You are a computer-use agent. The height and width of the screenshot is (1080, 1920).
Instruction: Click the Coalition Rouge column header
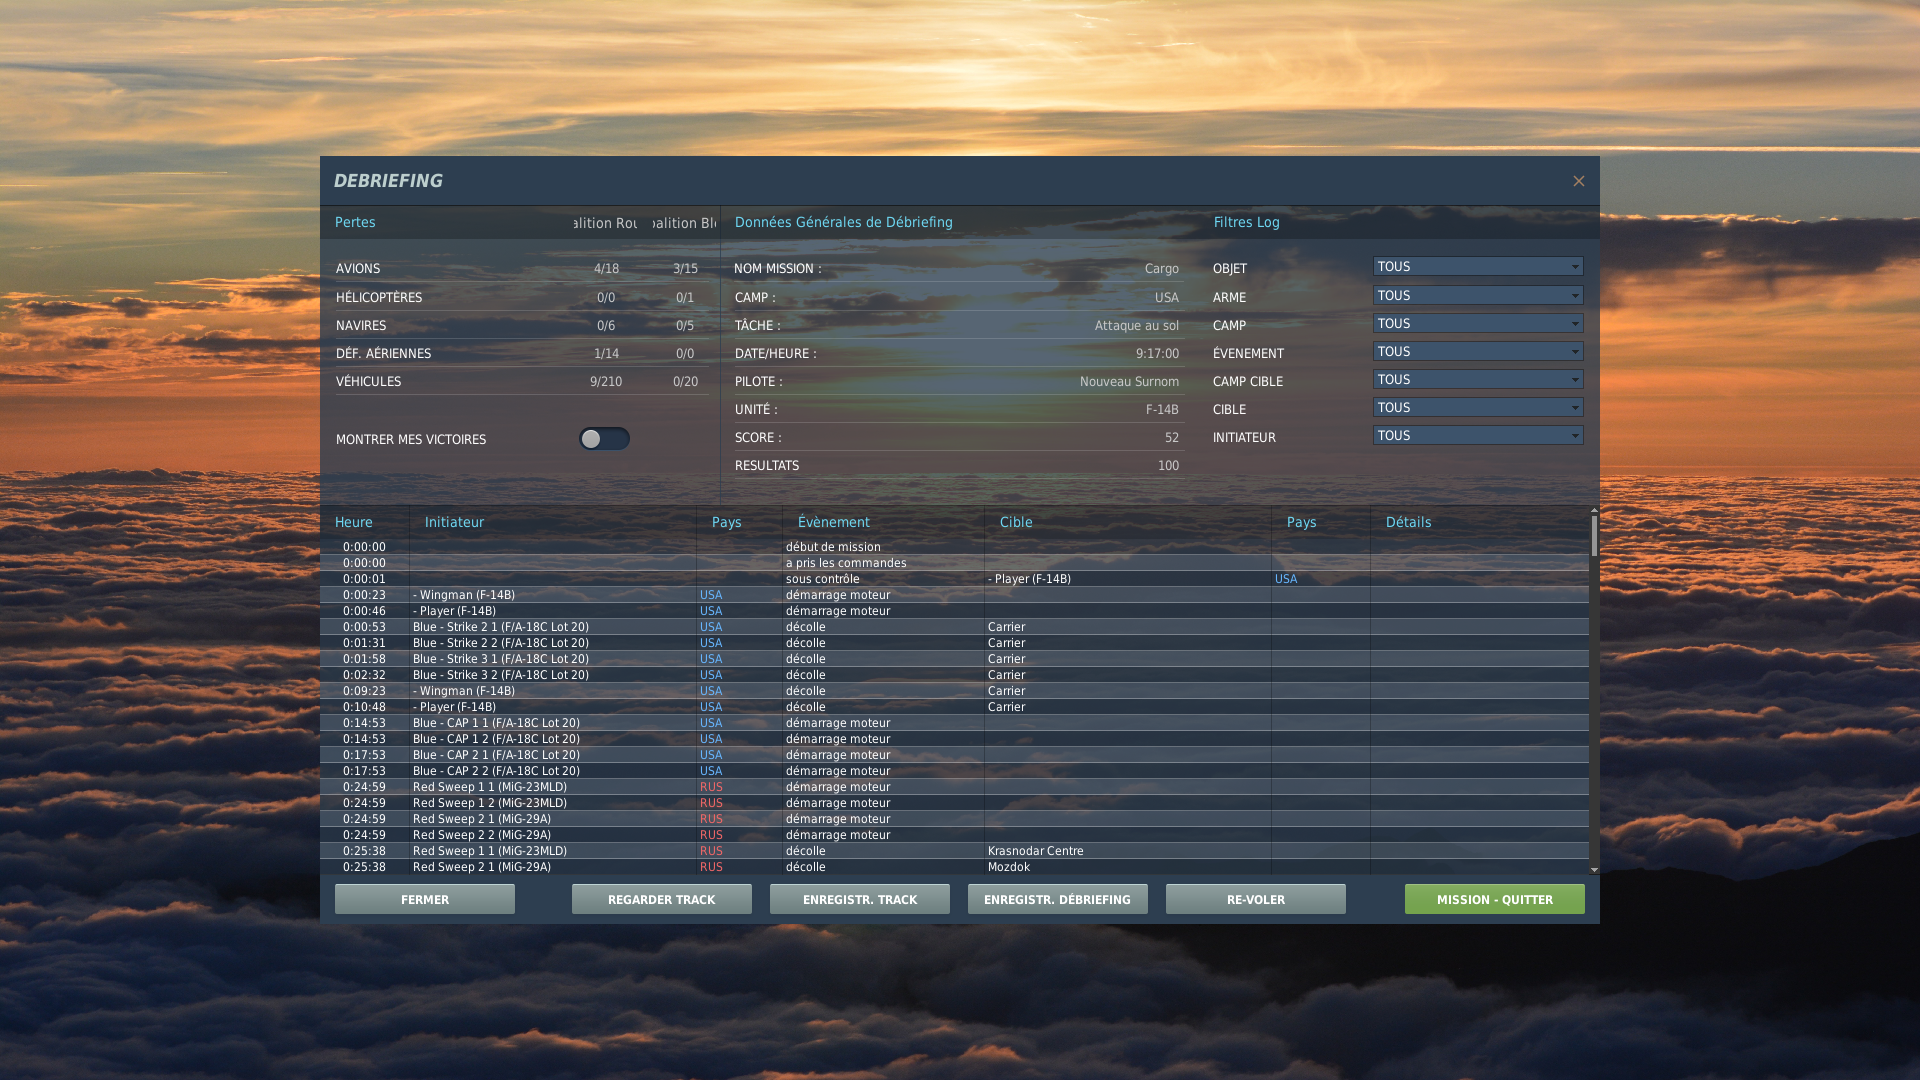(606, 223)
